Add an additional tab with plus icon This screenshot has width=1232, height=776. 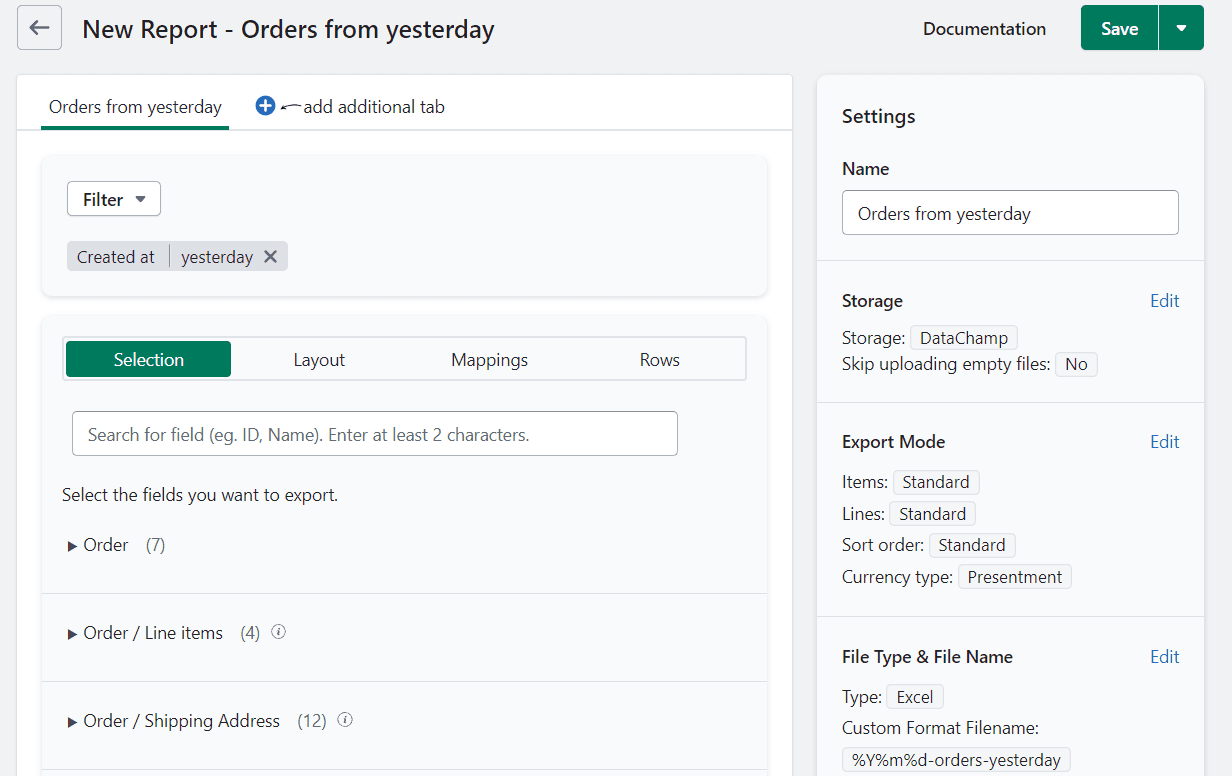(265, 106)
